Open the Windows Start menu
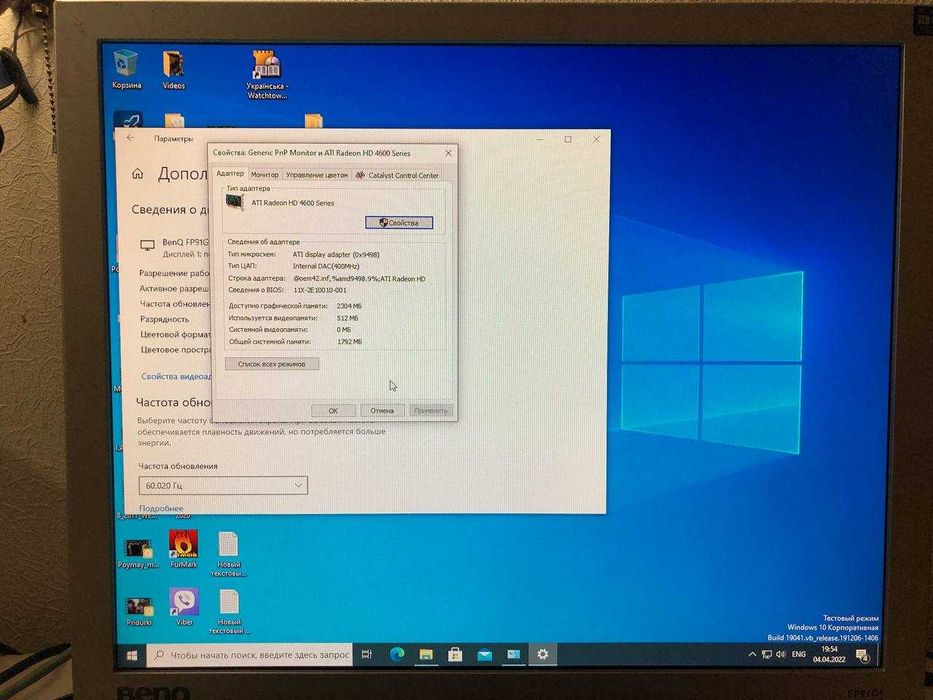The height and width of the screenshot is (700, 933). [x=132, y=655]
